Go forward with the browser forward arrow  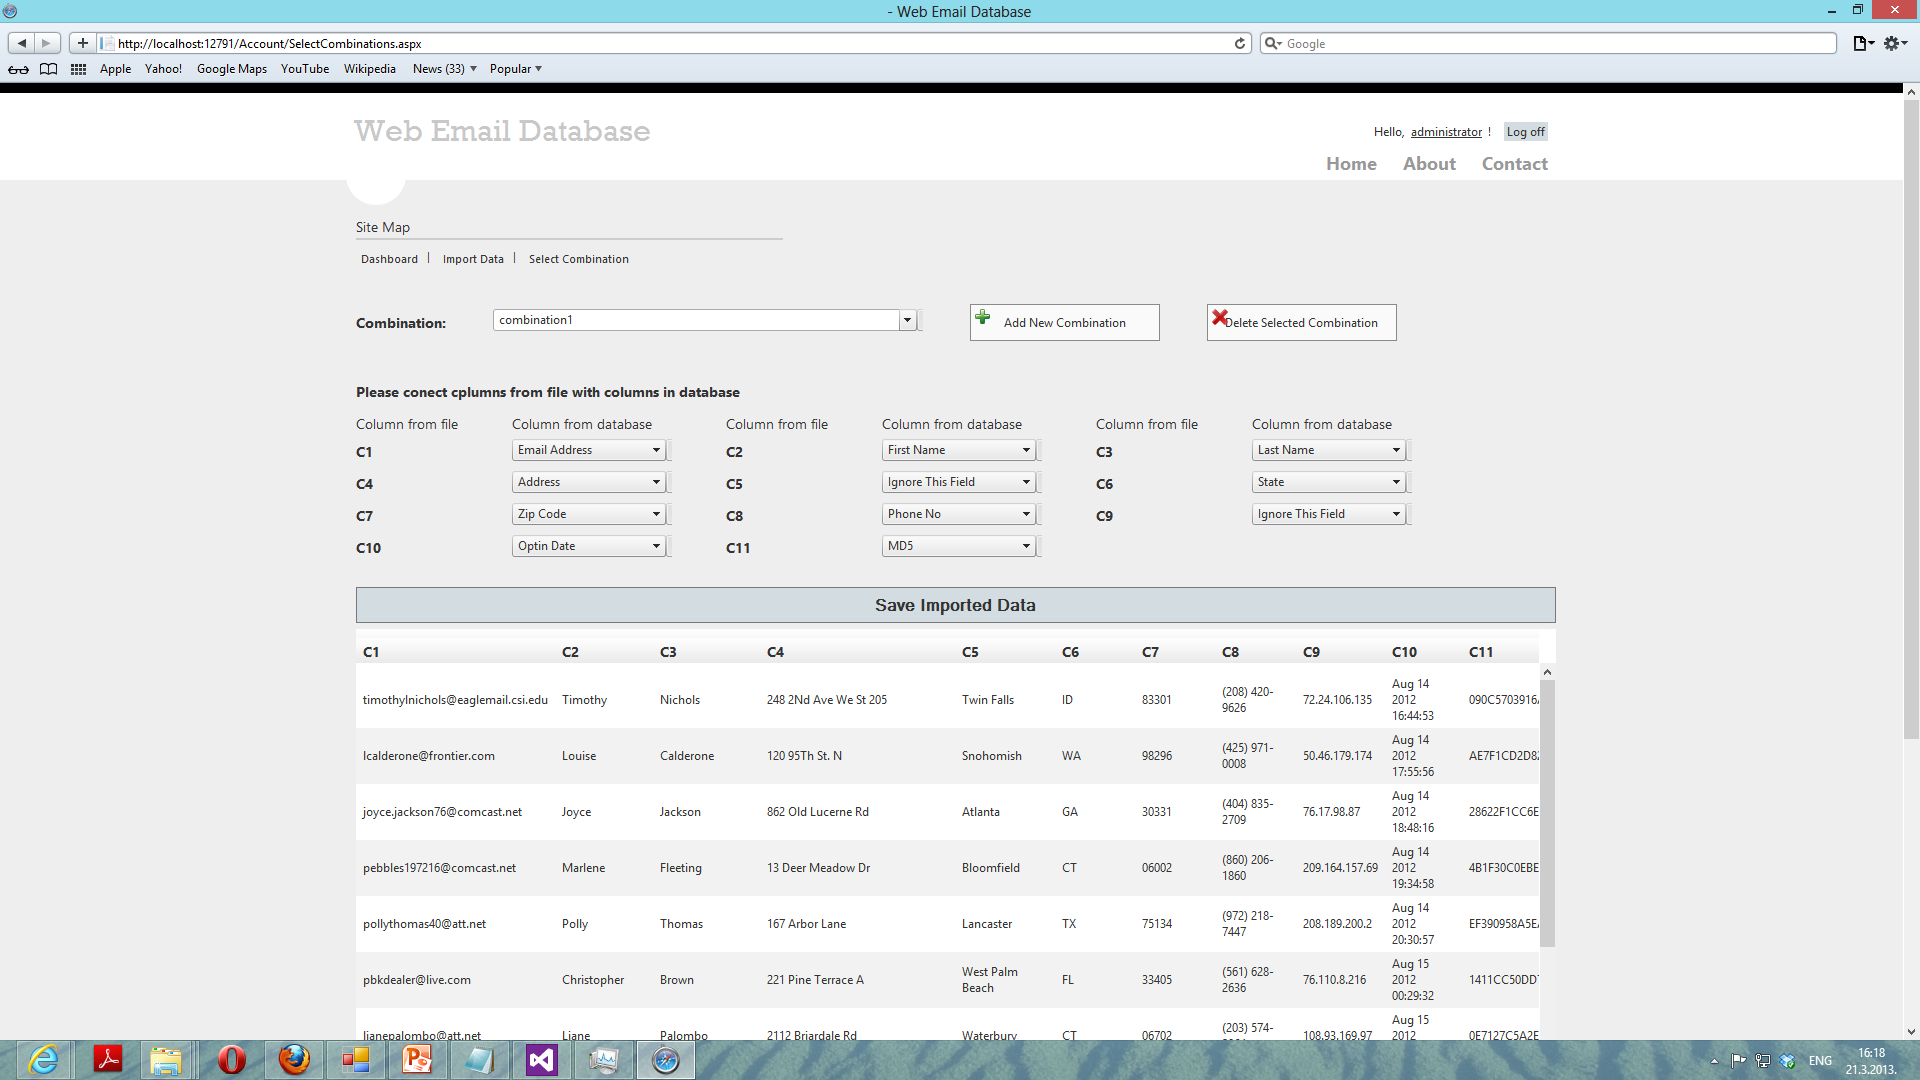[46, 43]
